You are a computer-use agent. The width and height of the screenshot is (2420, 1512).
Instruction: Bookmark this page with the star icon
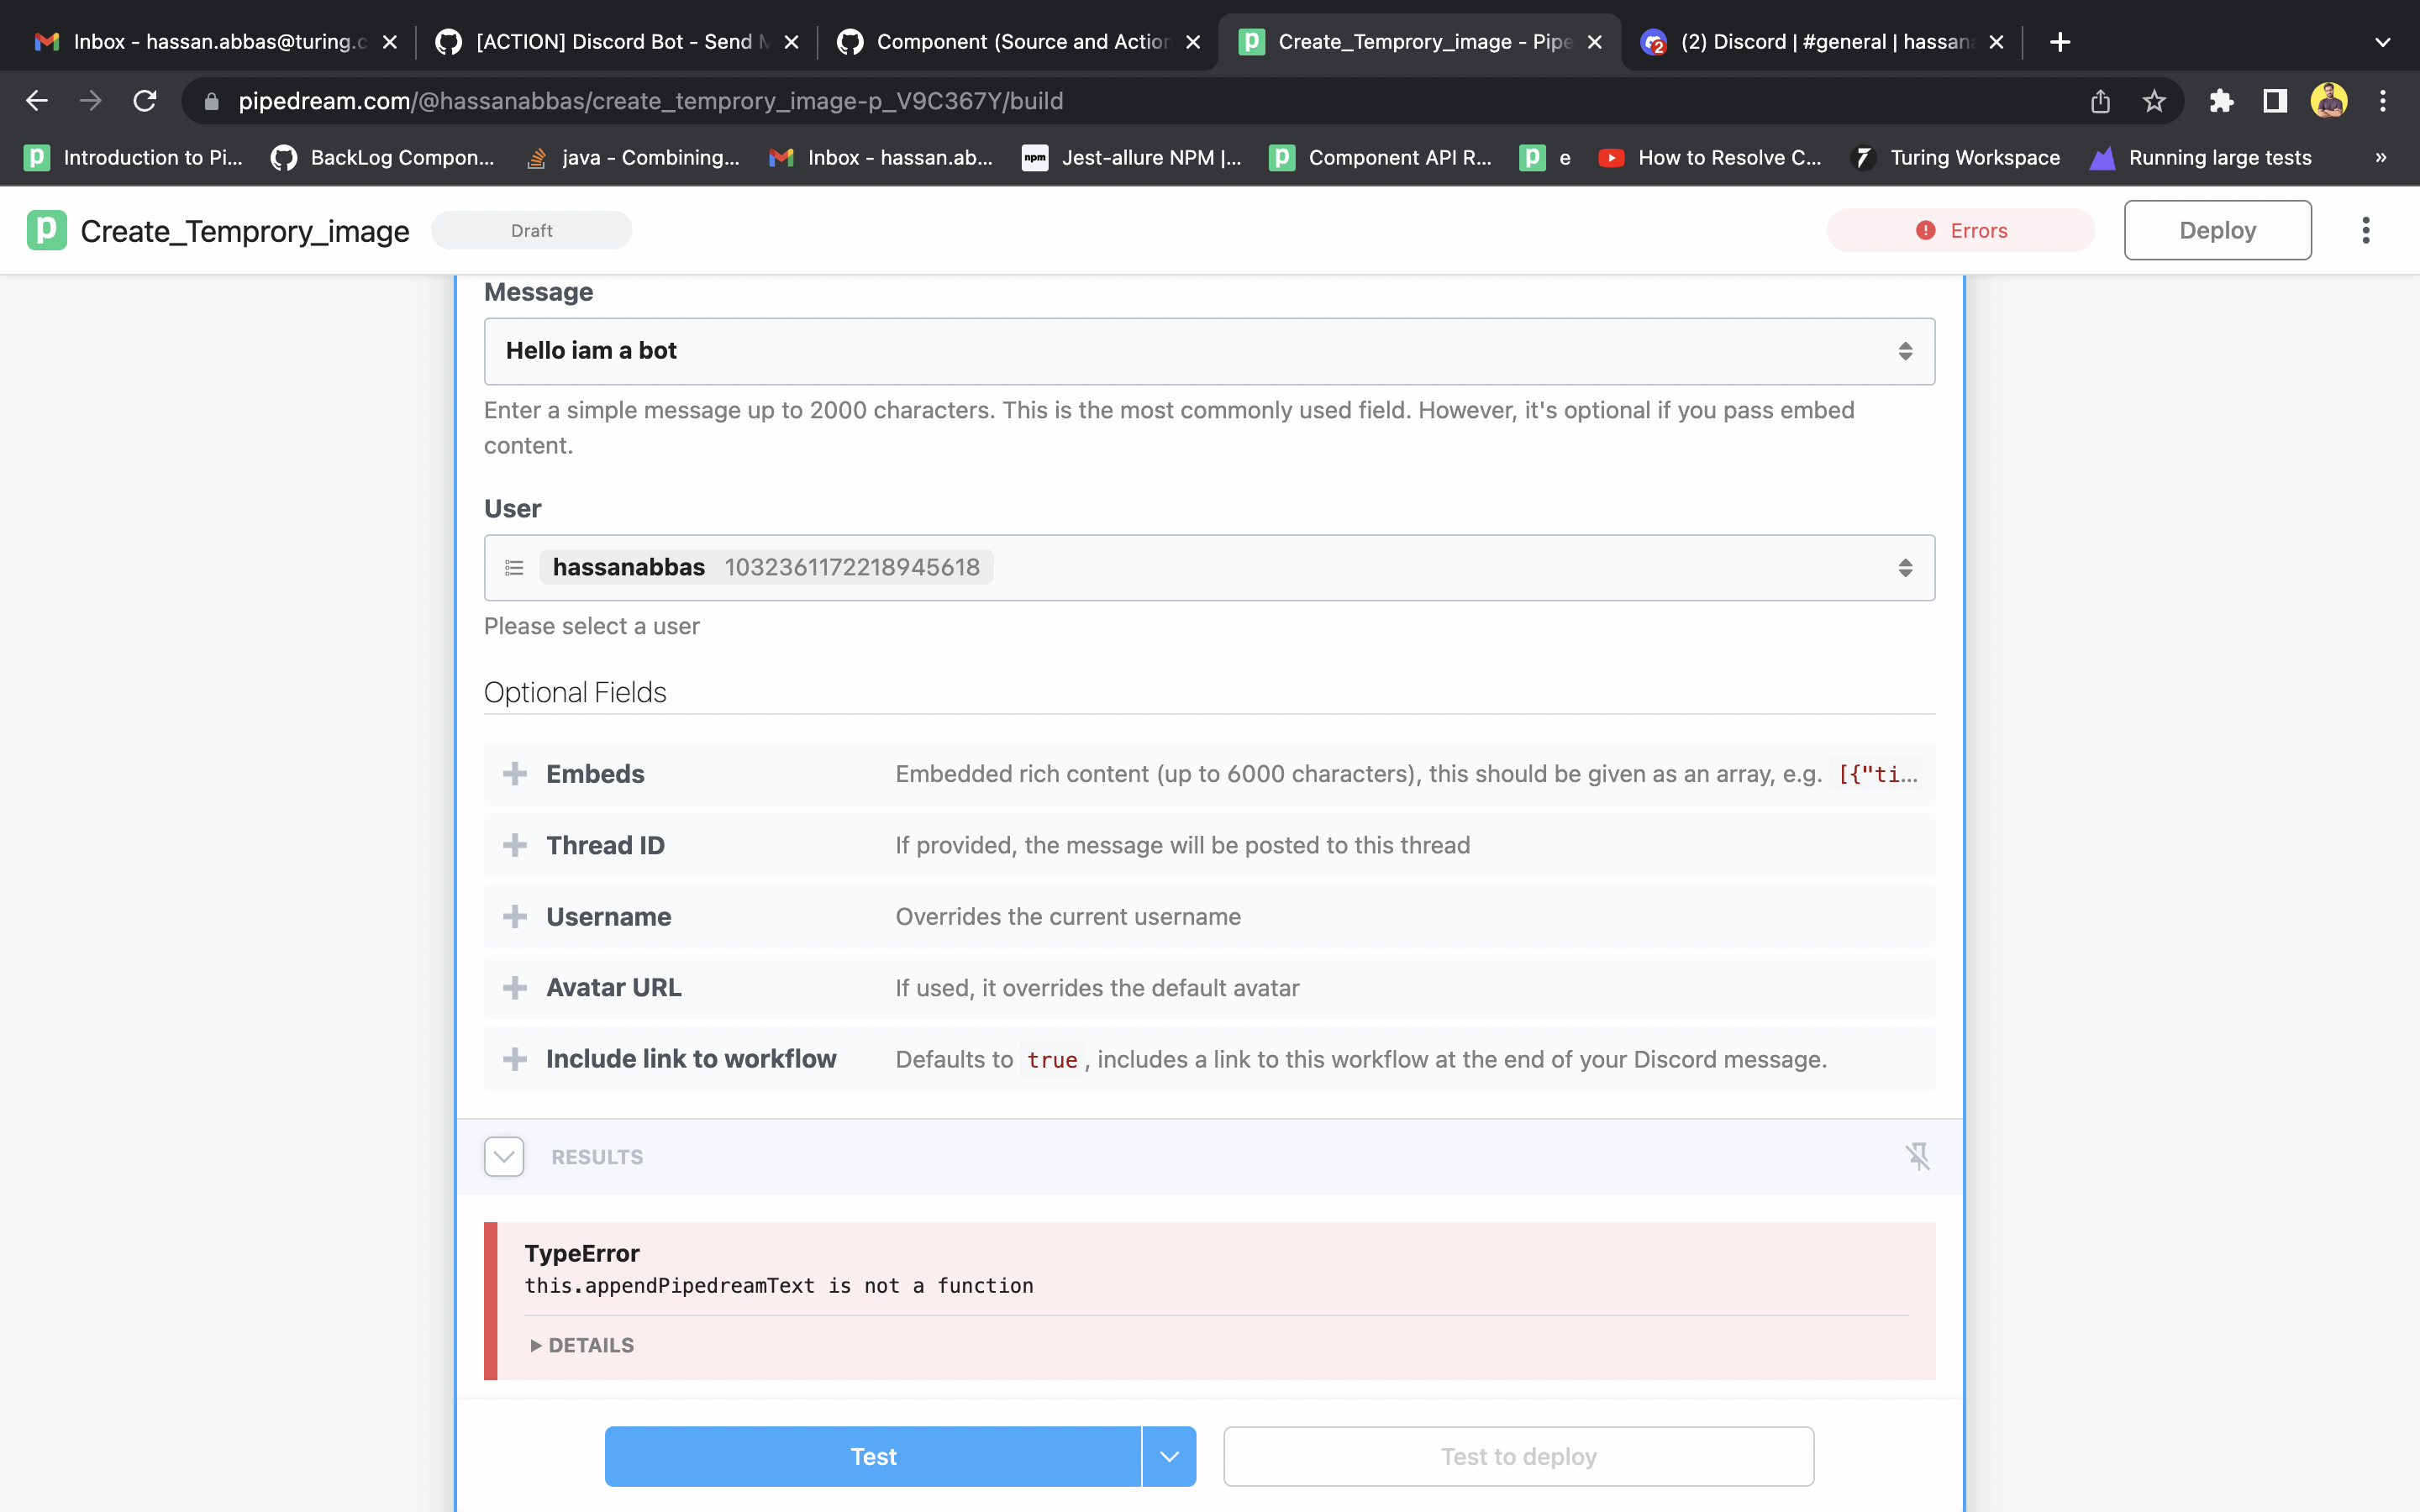[x=2154, y=100]
